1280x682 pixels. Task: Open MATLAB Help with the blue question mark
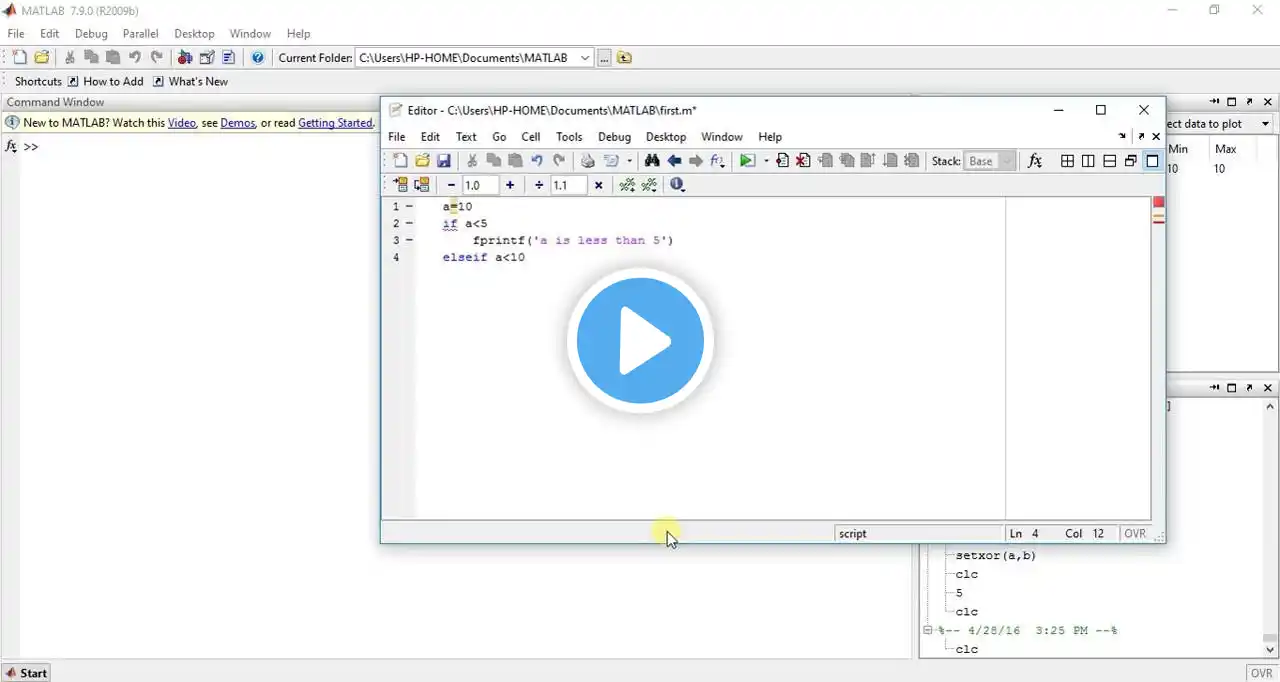(x=257, y=58)
